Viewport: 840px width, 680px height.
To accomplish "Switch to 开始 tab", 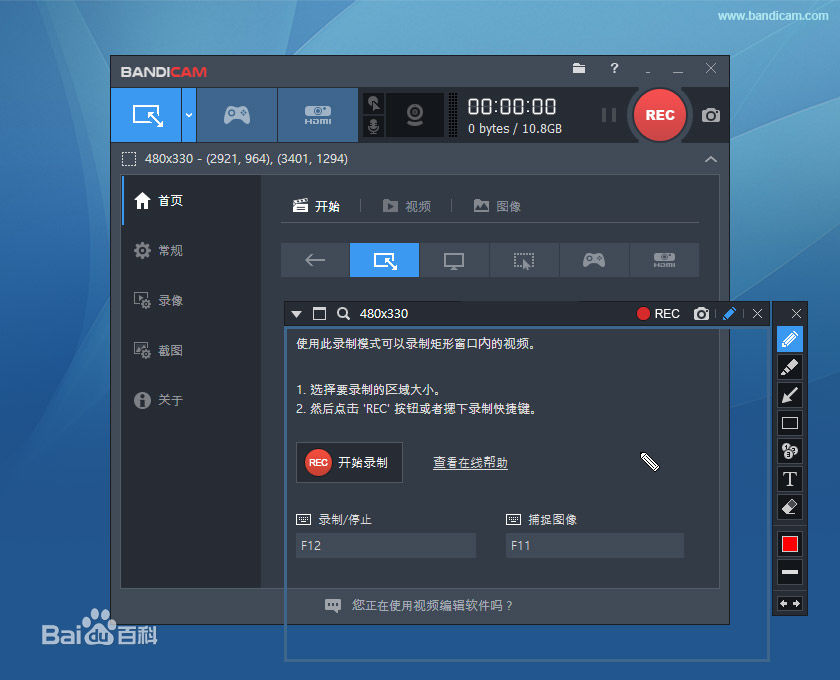I will coord(317,206).
